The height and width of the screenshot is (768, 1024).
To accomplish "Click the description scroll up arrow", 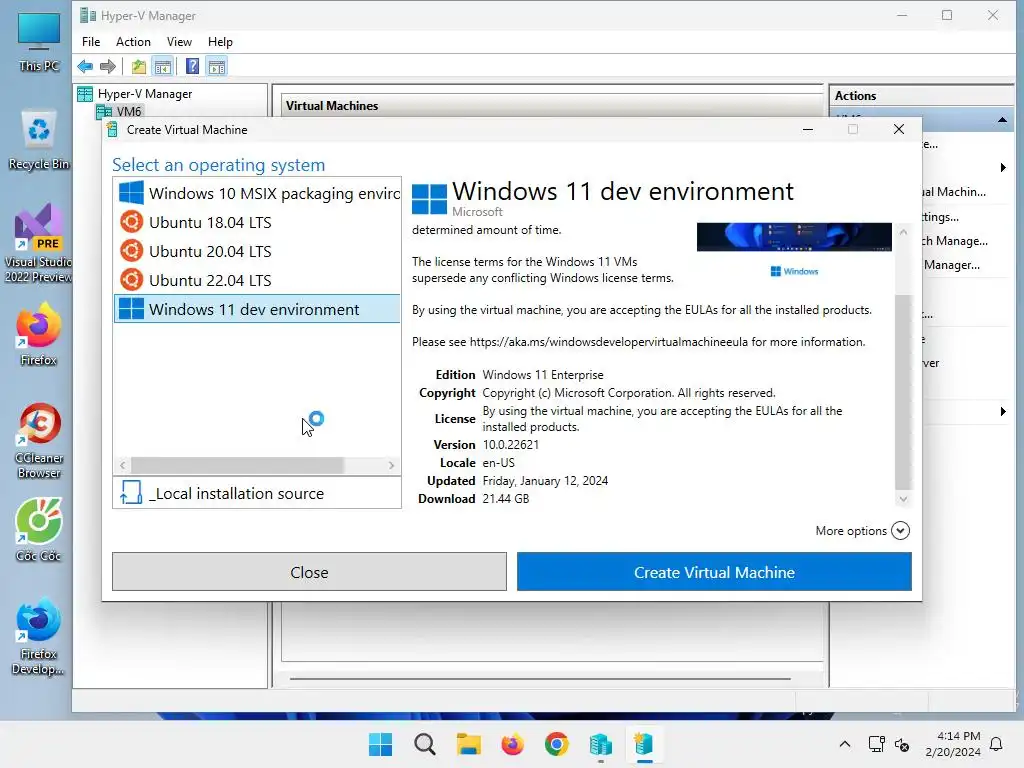I will [903, 232].
